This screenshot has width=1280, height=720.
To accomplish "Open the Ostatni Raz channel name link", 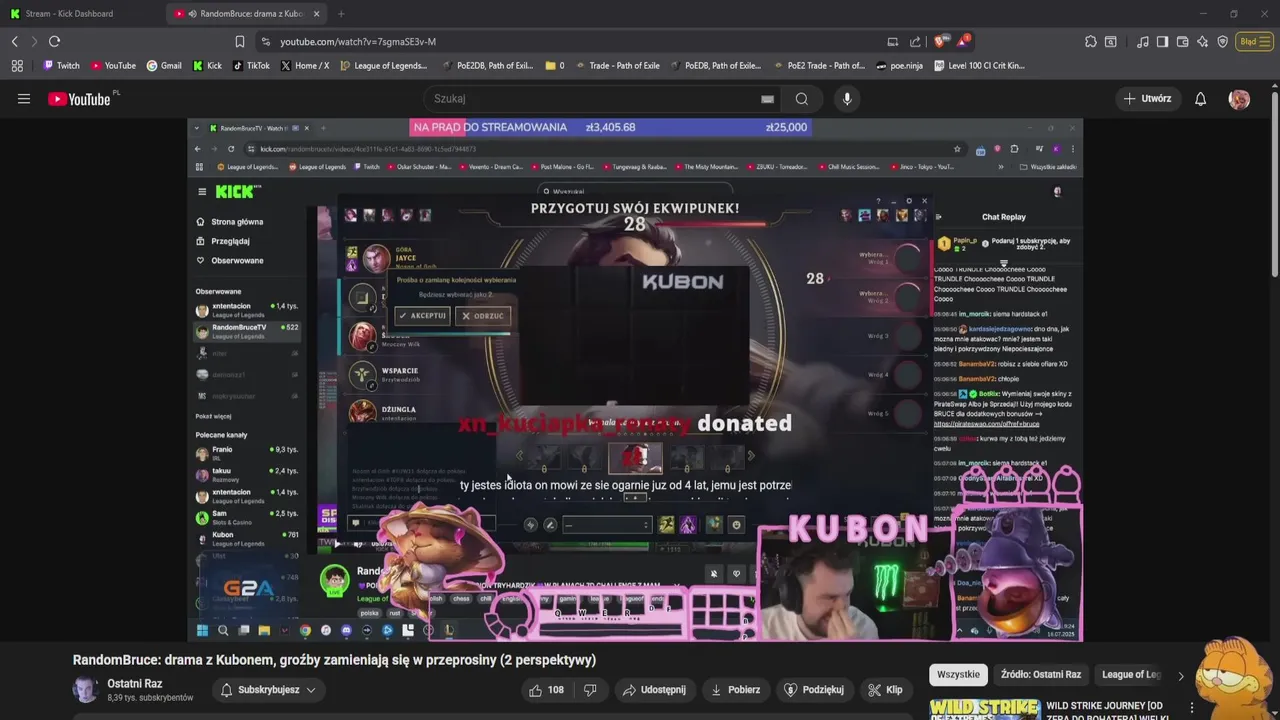I will (x=135, y=684).
